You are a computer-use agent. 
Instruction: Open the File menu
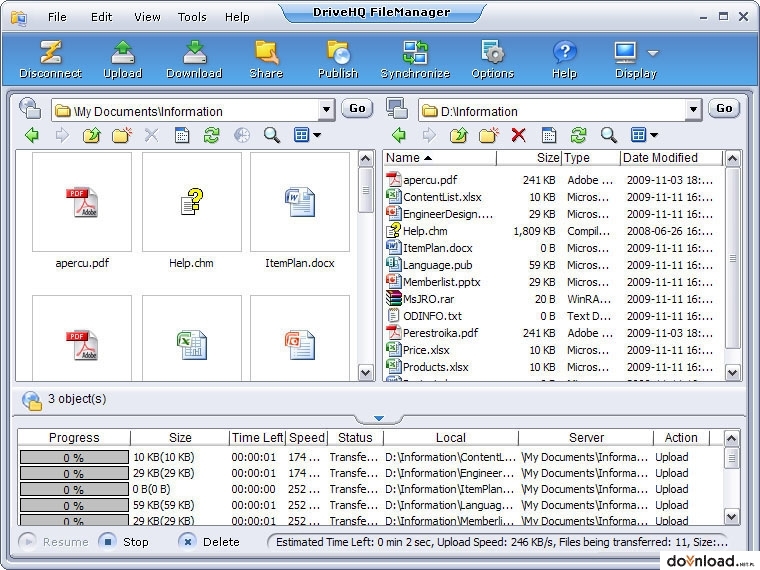click(57, 17)
